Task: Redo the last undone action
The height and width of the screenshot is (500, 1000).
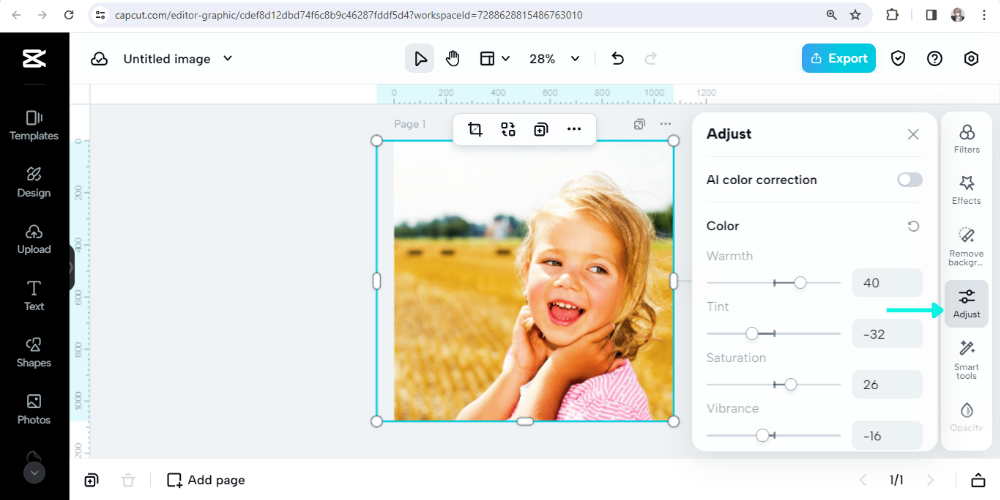Action: 651,59
